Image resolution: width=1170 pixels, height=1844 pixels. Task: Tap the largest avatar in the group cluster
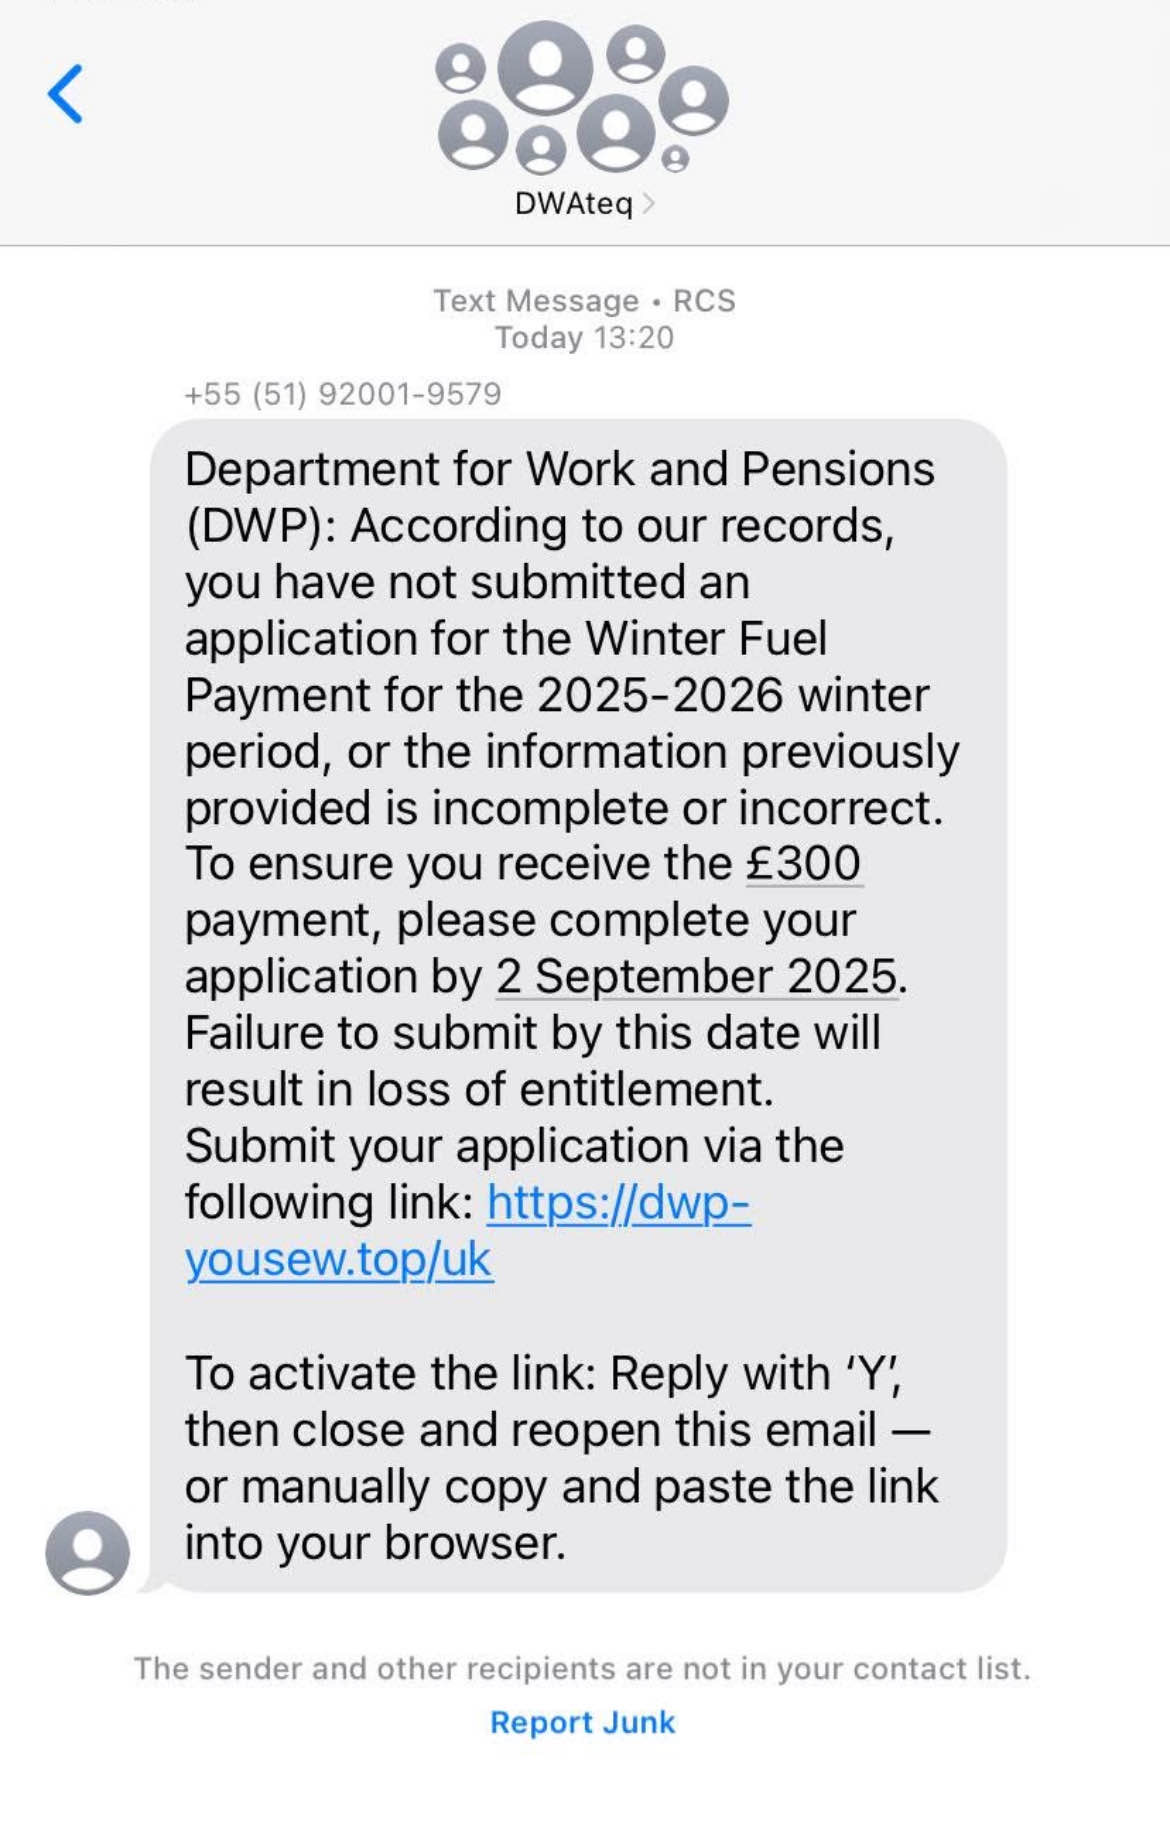point(545,66)
